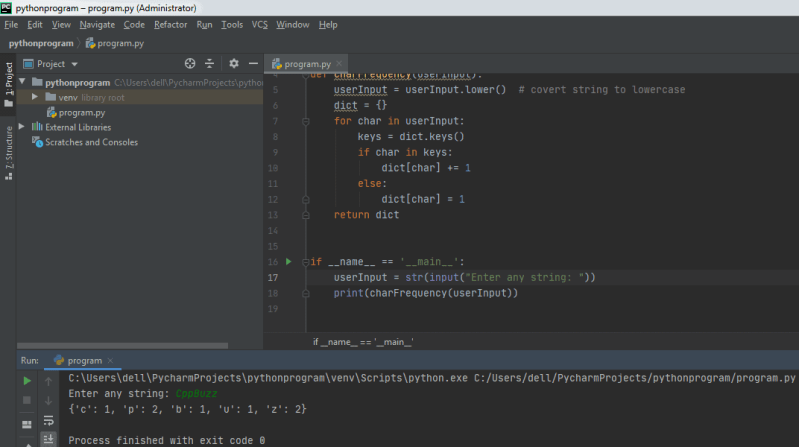The image size is (799, 447).
Task: Fold the if __name__ block at line 16
Action: (306, 262)
